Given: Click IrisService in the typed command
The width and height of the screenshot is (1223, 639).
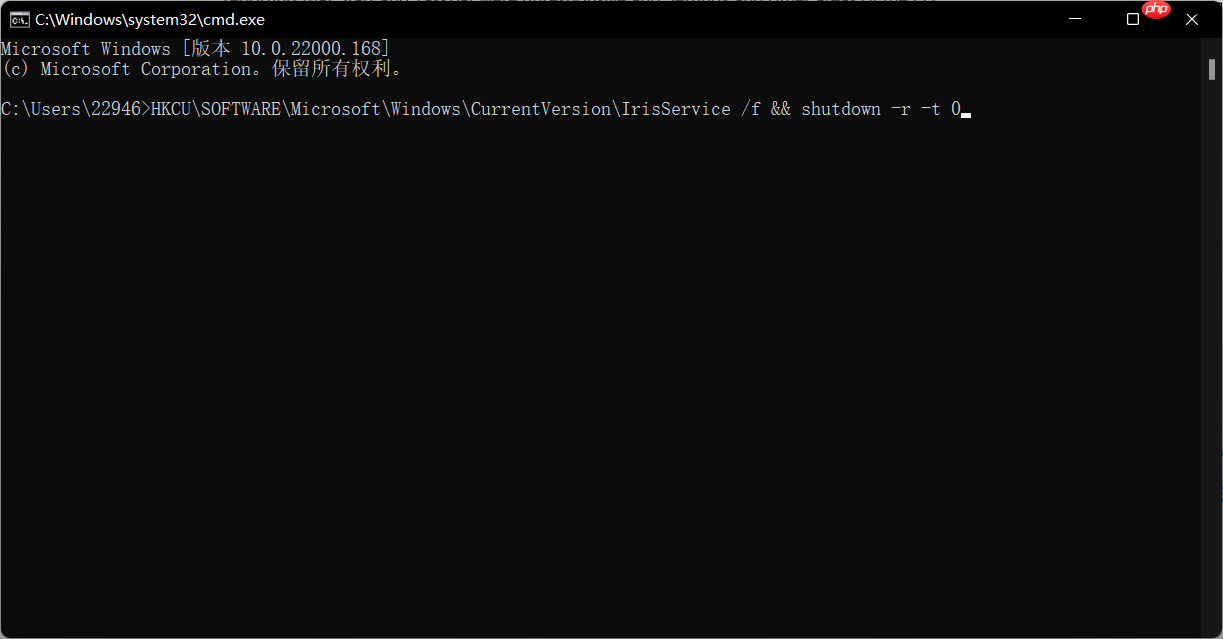Looking at the screenshot, I should 676,109.
